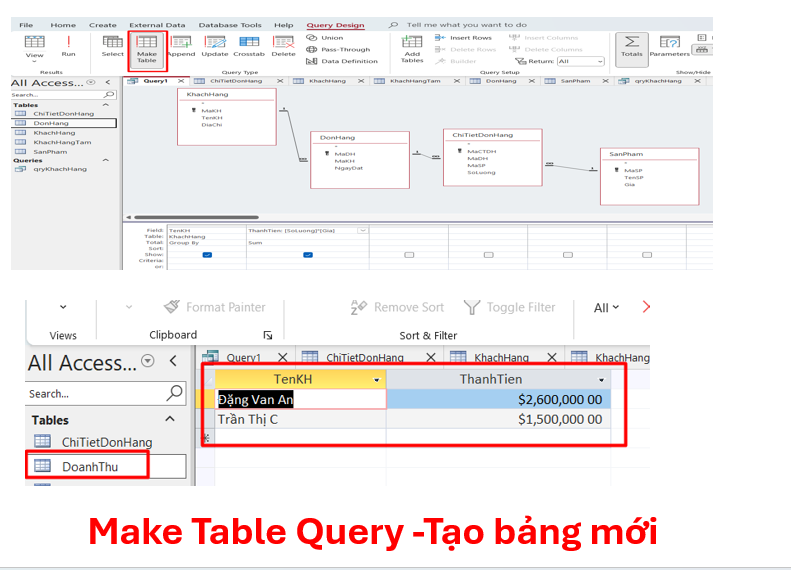Click Delete Columns in Query Setup

(546, 49)
